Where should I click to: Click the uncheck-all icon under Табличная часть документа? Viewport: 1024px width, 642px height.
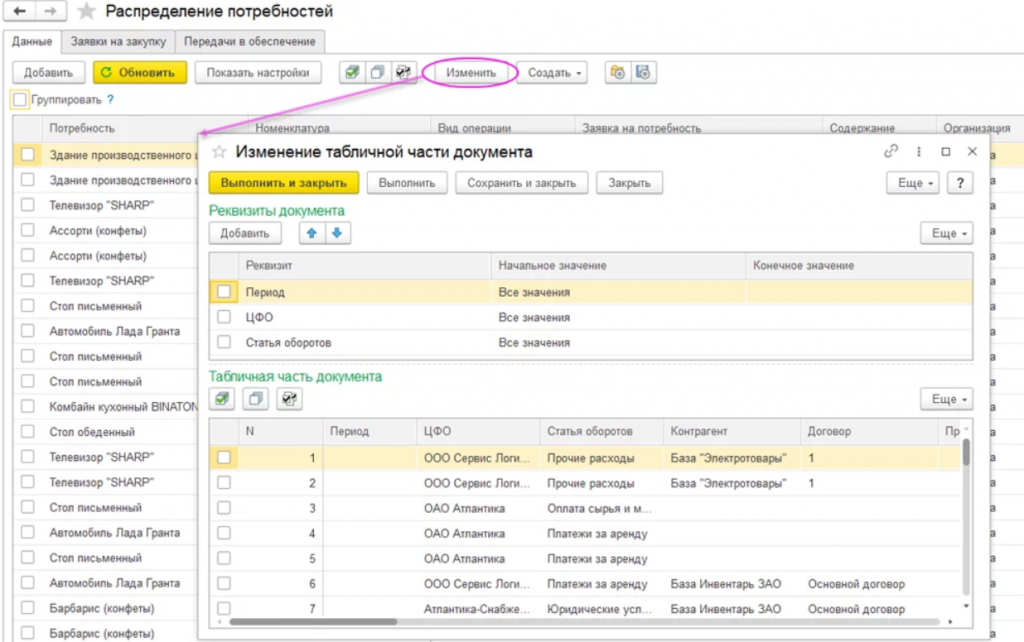pyautogui.click(x=256, y=399)
